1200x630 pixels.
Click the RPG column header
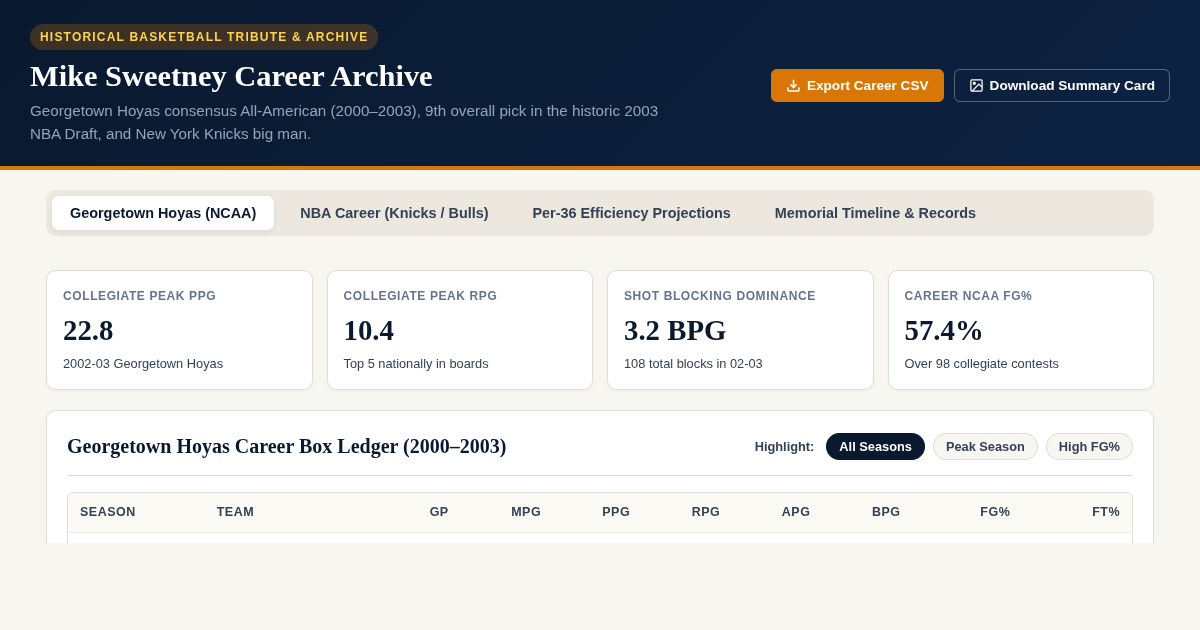tap(706, 512)
